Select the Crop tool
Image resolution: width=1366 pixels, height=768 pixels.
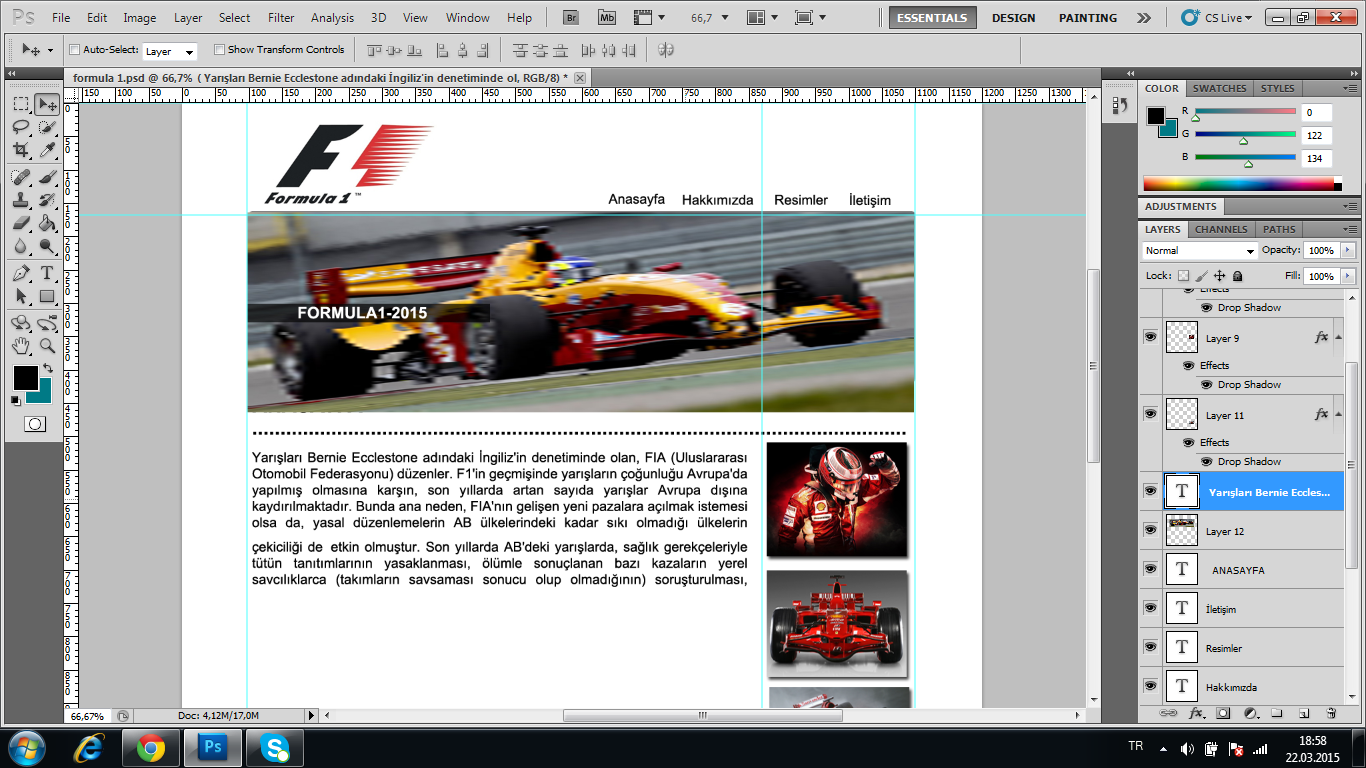point(21,150)
